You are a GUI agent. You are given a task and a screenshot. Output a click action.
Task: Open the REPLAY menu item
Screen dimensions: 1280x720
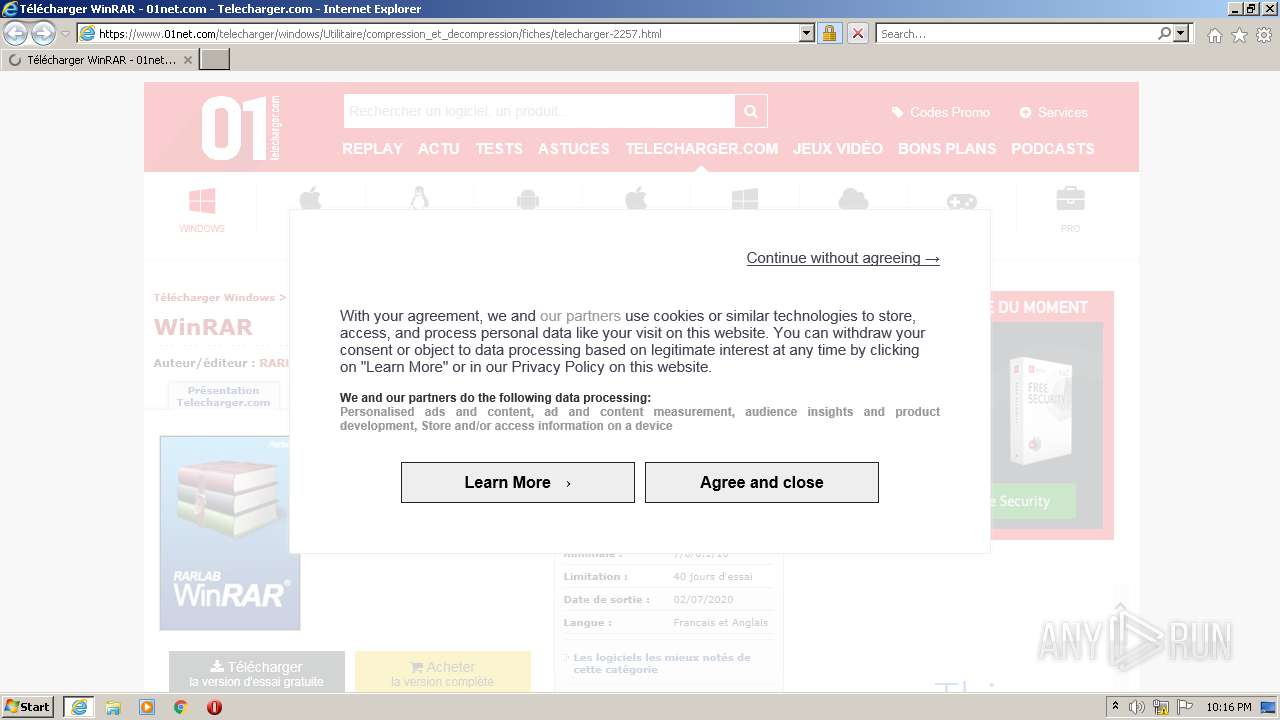[372, 149]
